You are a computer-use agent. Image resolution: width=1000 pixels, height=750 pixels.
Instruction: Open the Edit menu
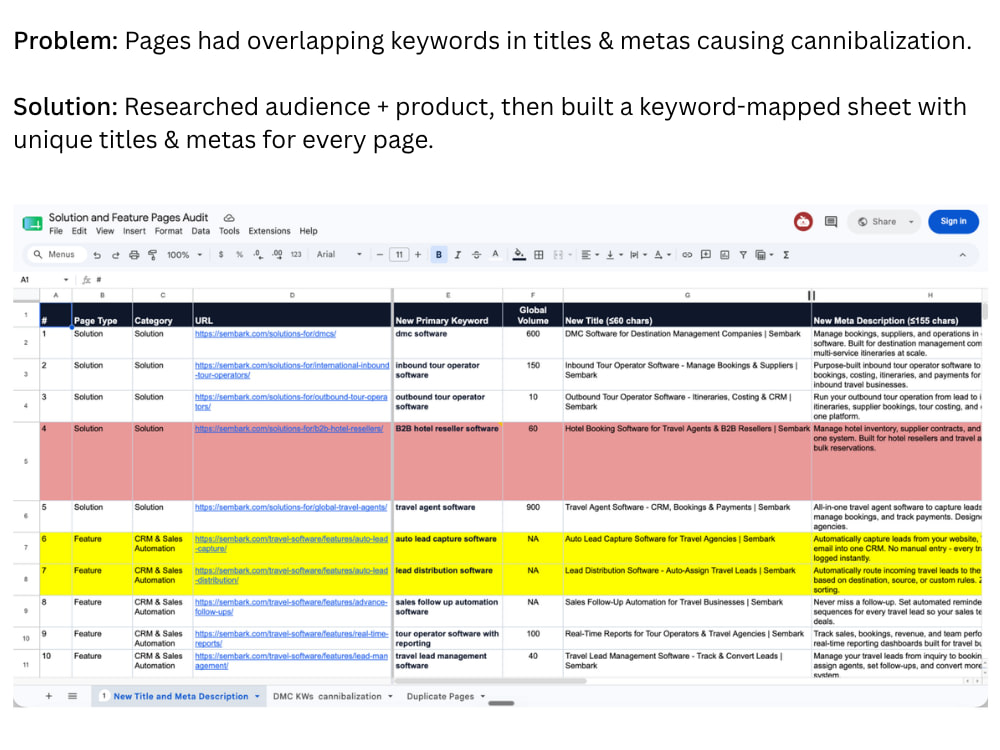click(79, 231)
